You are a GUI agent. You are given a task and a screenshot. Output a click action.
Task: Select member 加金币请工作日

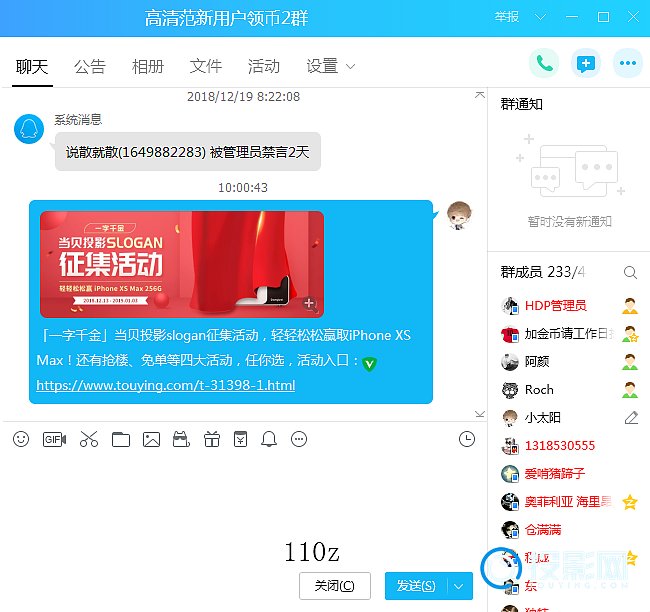coord(568,334)
